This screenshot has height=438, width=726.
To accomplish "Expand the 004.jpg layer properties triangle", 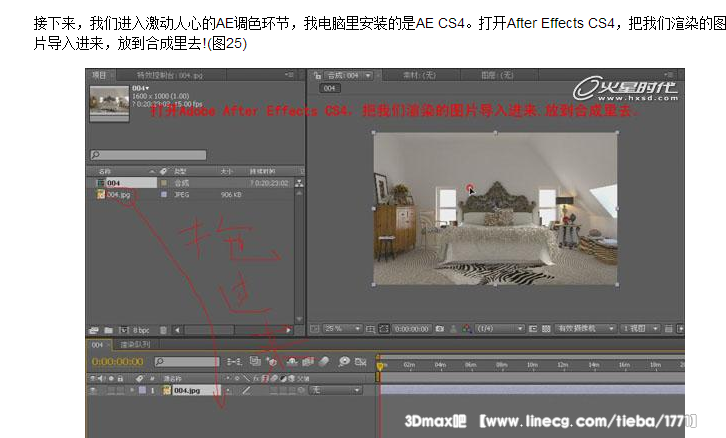I will [132, 391].
